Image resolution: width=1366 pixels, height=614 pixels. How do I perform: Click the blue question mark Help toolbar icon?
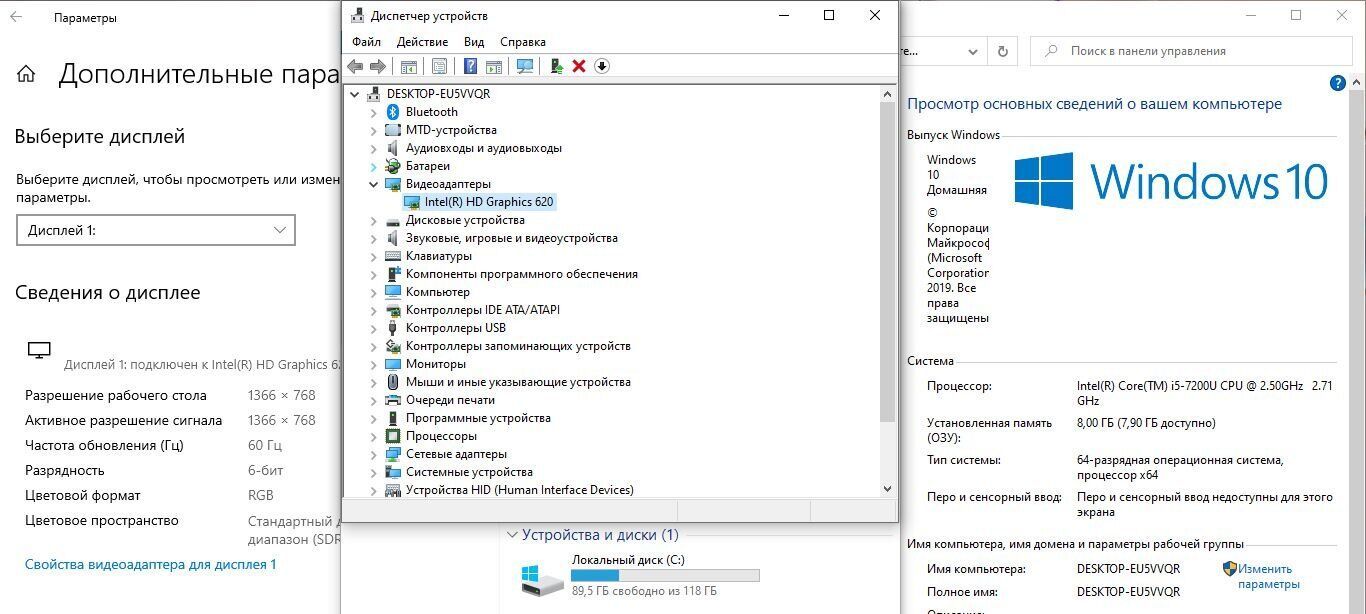point(470,66)
